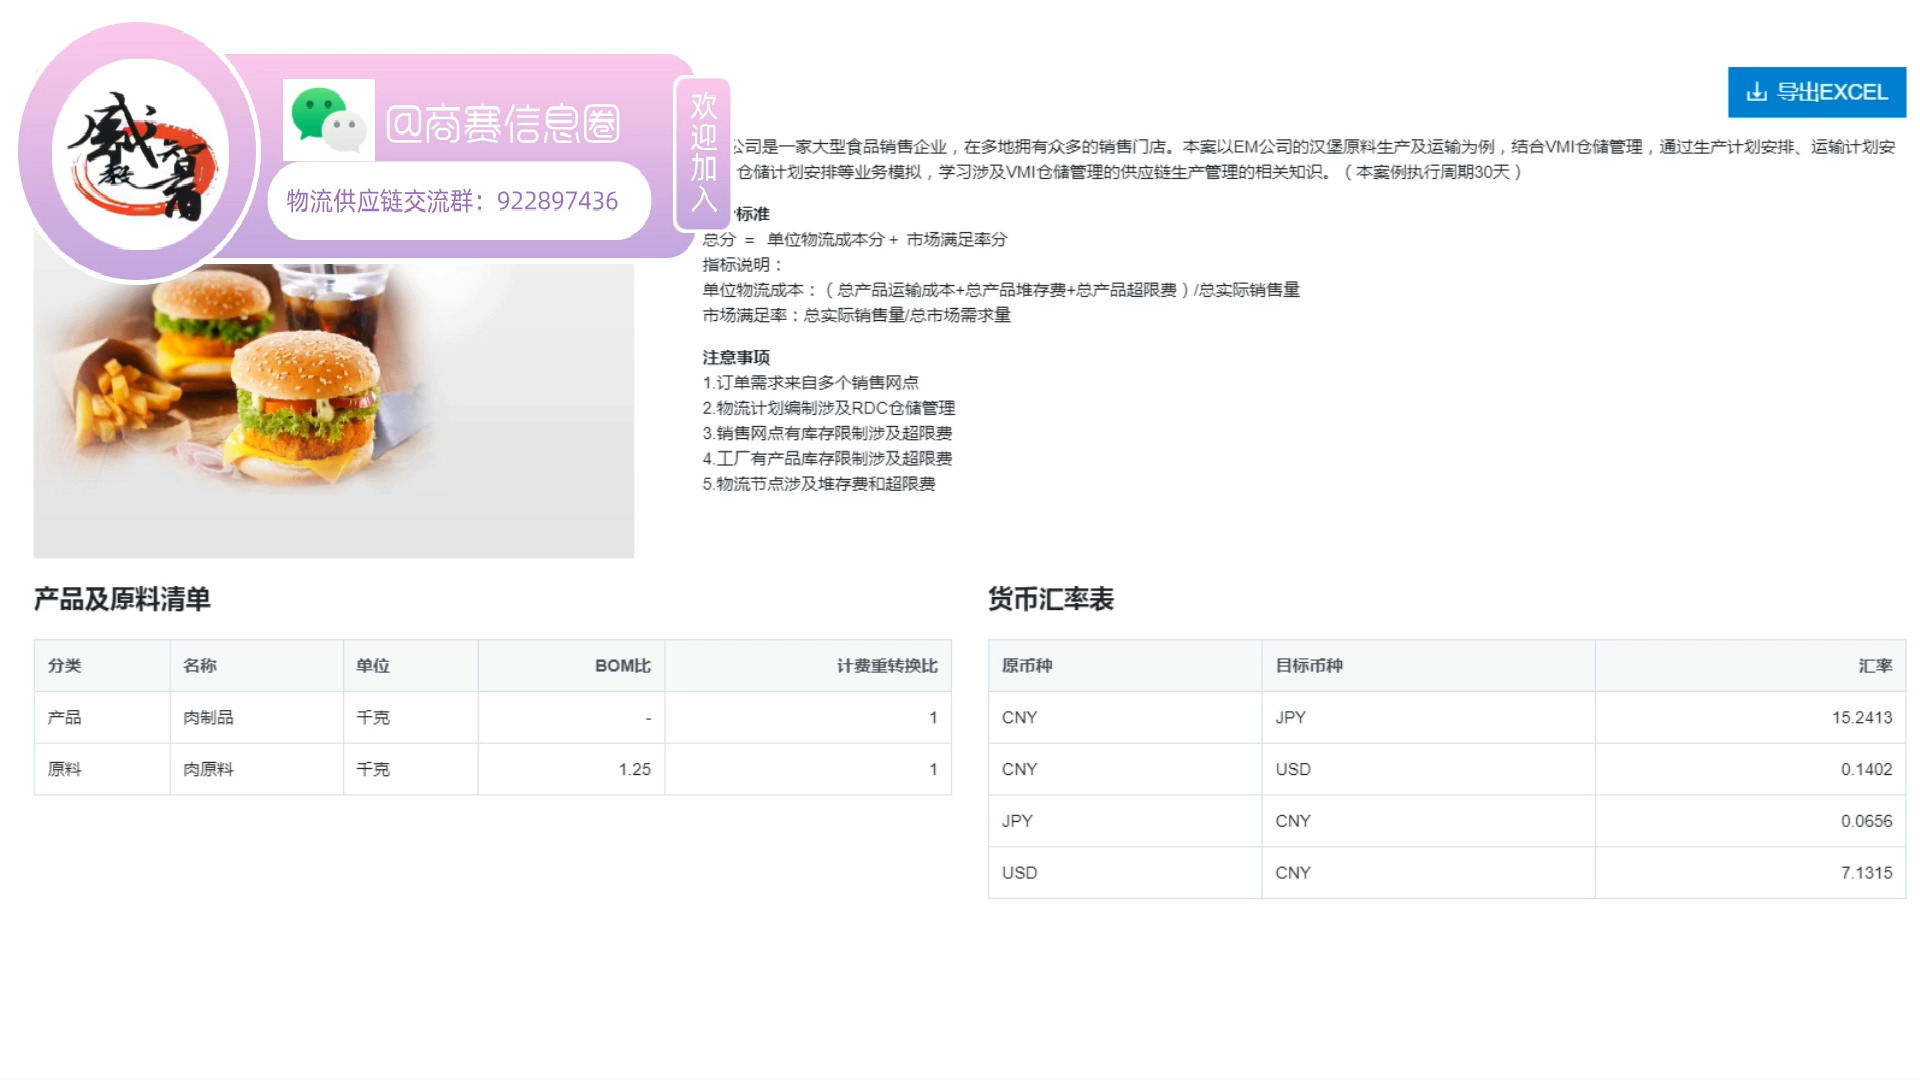1920x1080 pixels.
Task: Click the 汇率 column header
Action: 1875,665
